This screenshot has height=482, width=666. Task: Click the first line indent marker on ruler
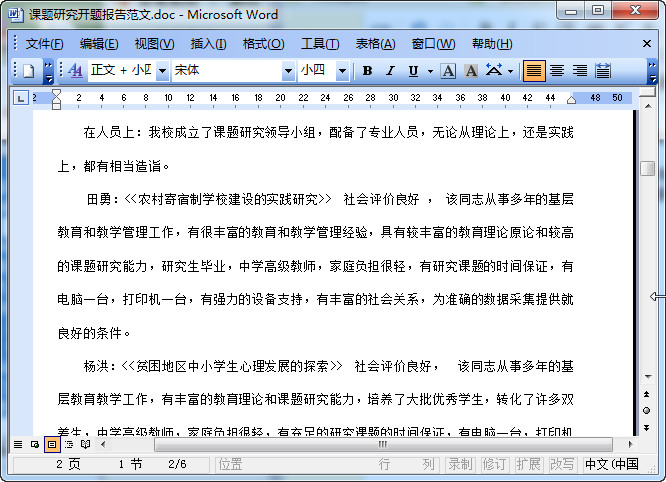pyautogui.click(x=56, y=94)
